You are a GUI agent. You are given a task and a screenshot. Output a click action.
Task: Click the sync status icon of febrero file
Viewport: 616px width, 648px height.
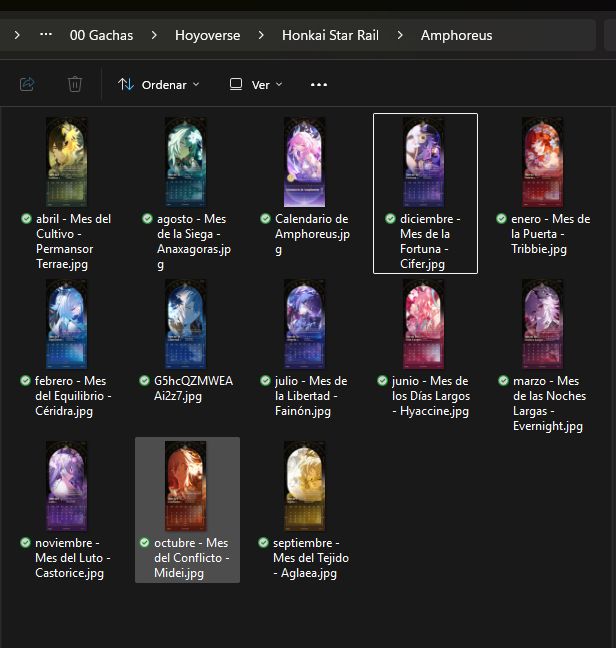(25, 380)
